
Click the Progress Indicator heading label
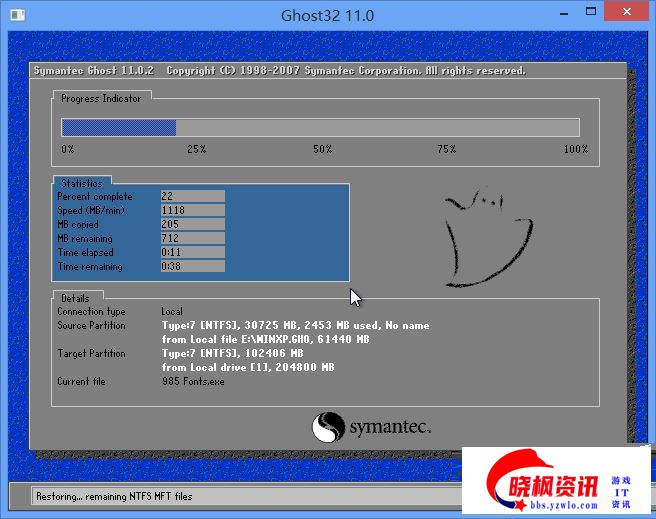(x=101, y=98)
